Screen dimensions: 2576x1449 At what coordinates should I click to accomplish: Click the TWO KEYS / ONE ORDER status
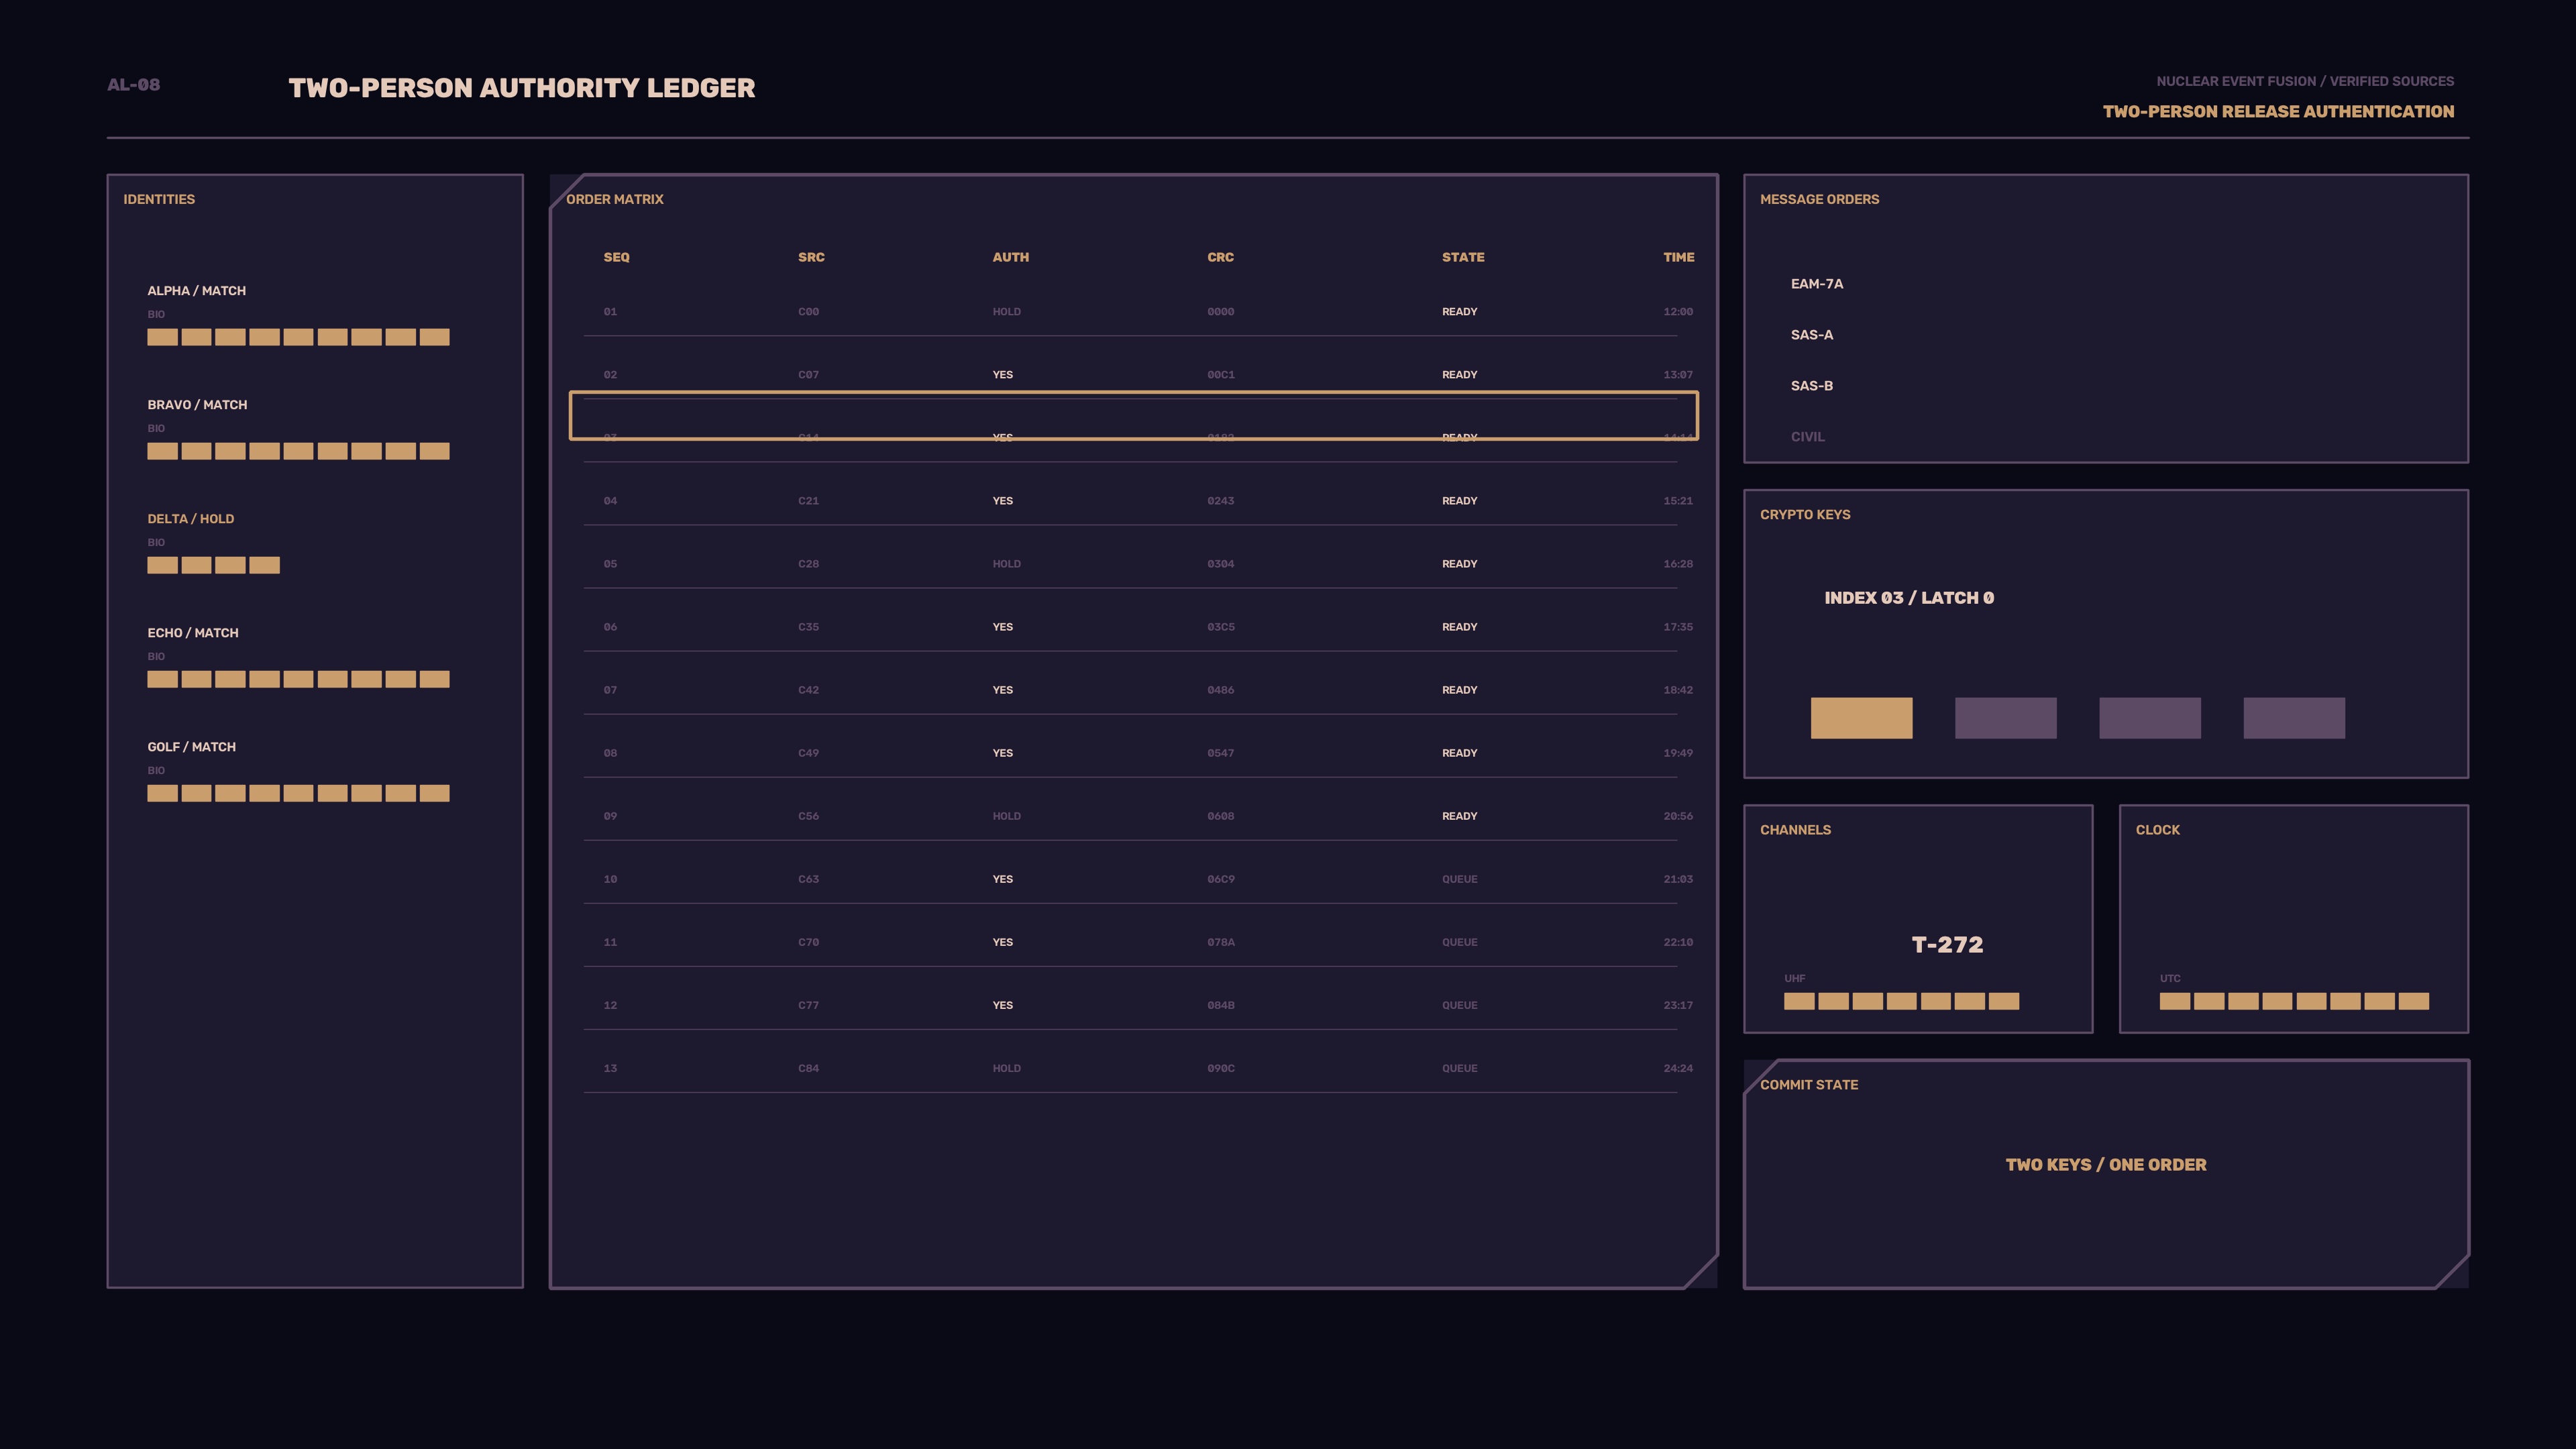click(x=2106, y=1165)
